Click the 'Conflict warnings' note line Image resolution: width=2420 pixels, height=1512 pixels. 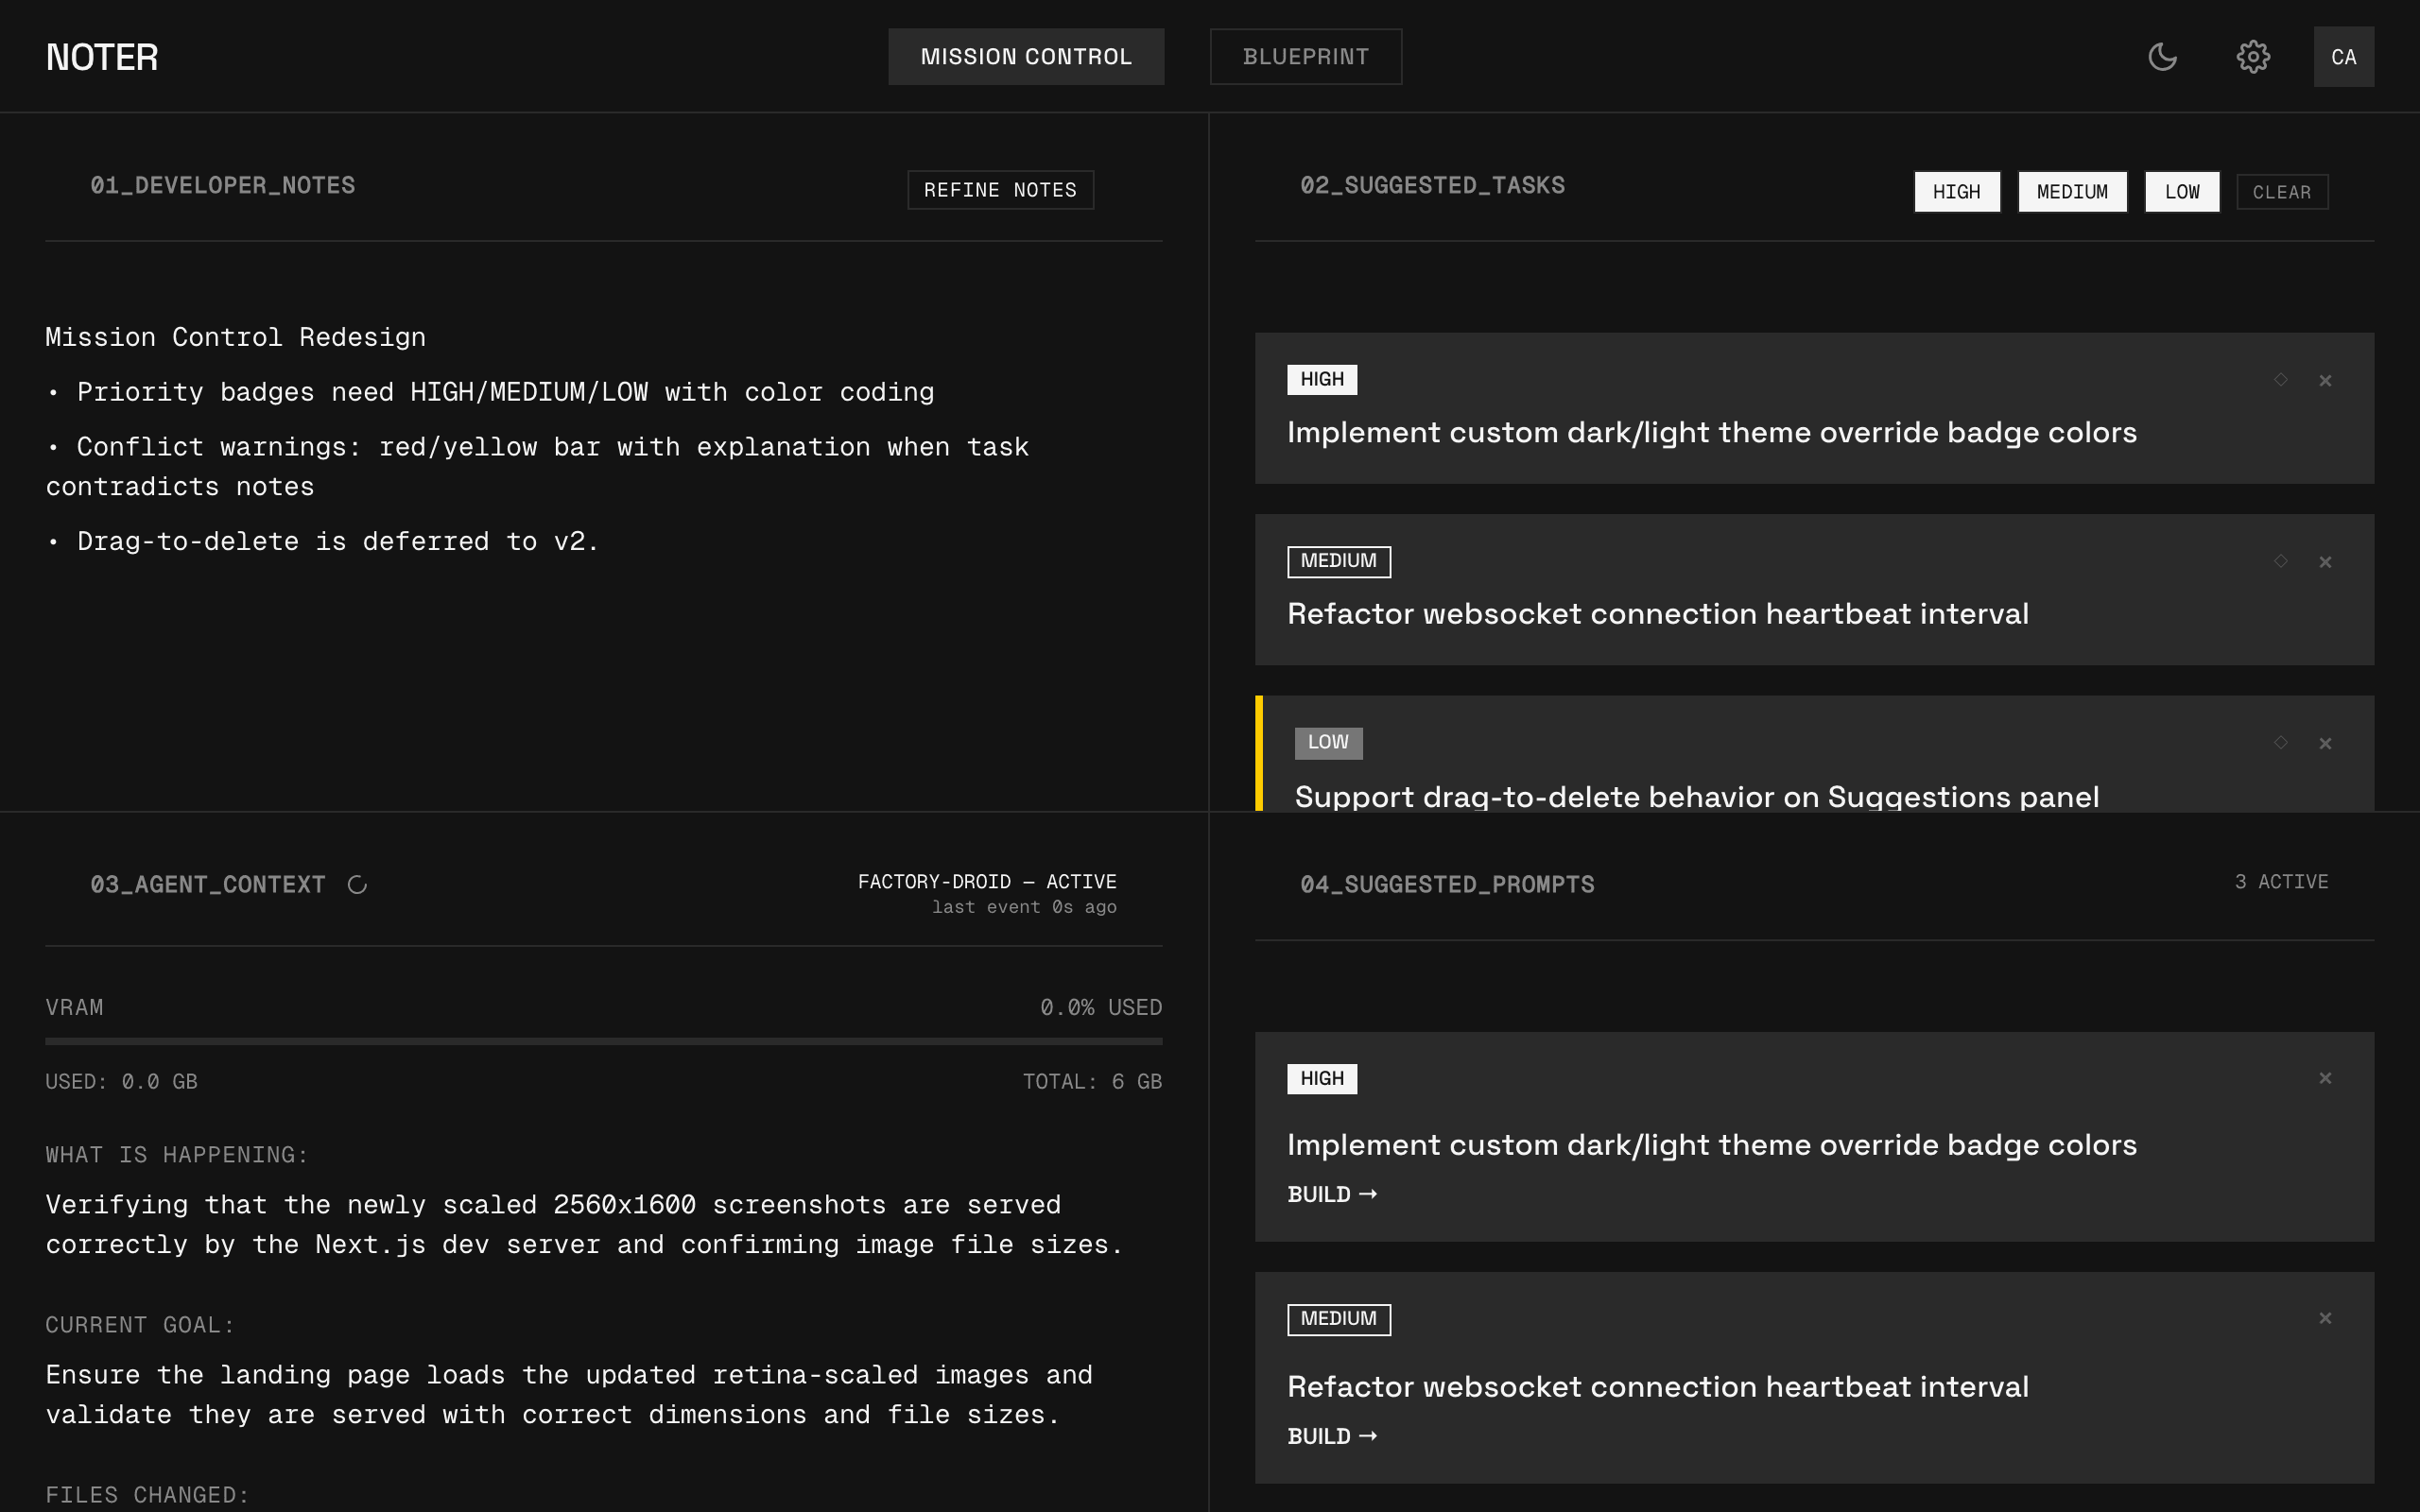(x=537, y=467)
